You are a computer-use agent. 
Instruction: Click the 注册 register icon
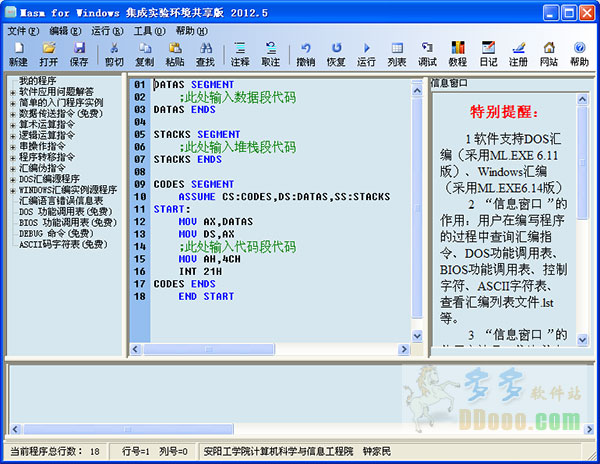[518, 54]
